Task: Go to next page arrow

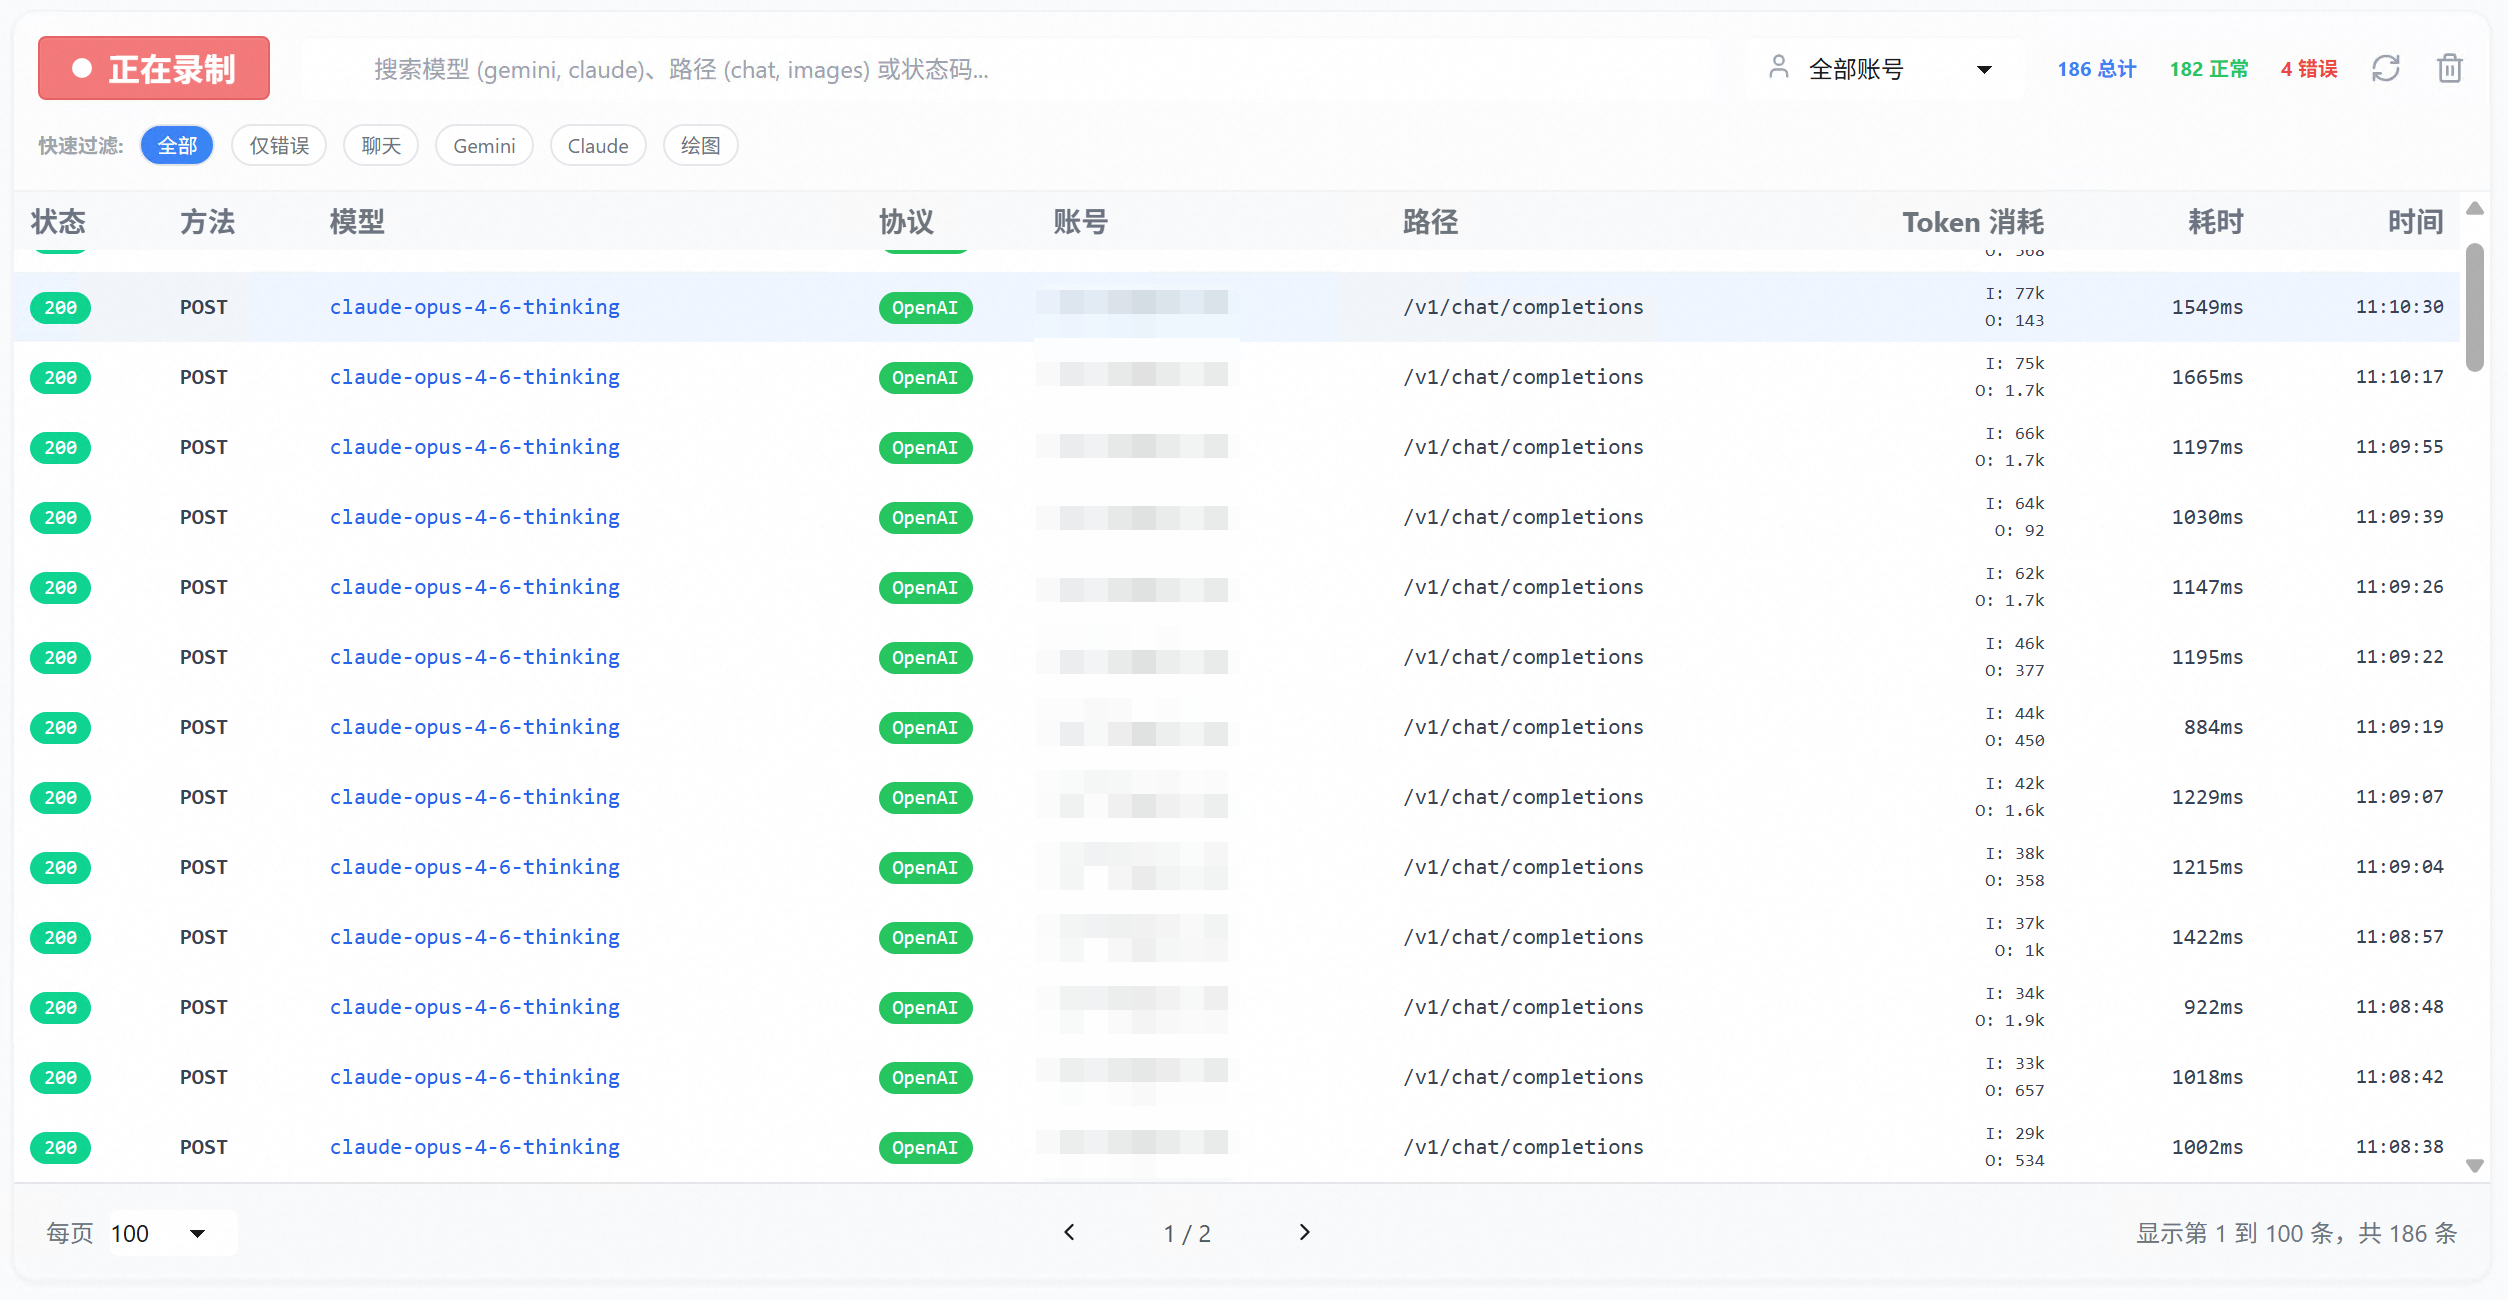Action: (x=1304, y=1232)
